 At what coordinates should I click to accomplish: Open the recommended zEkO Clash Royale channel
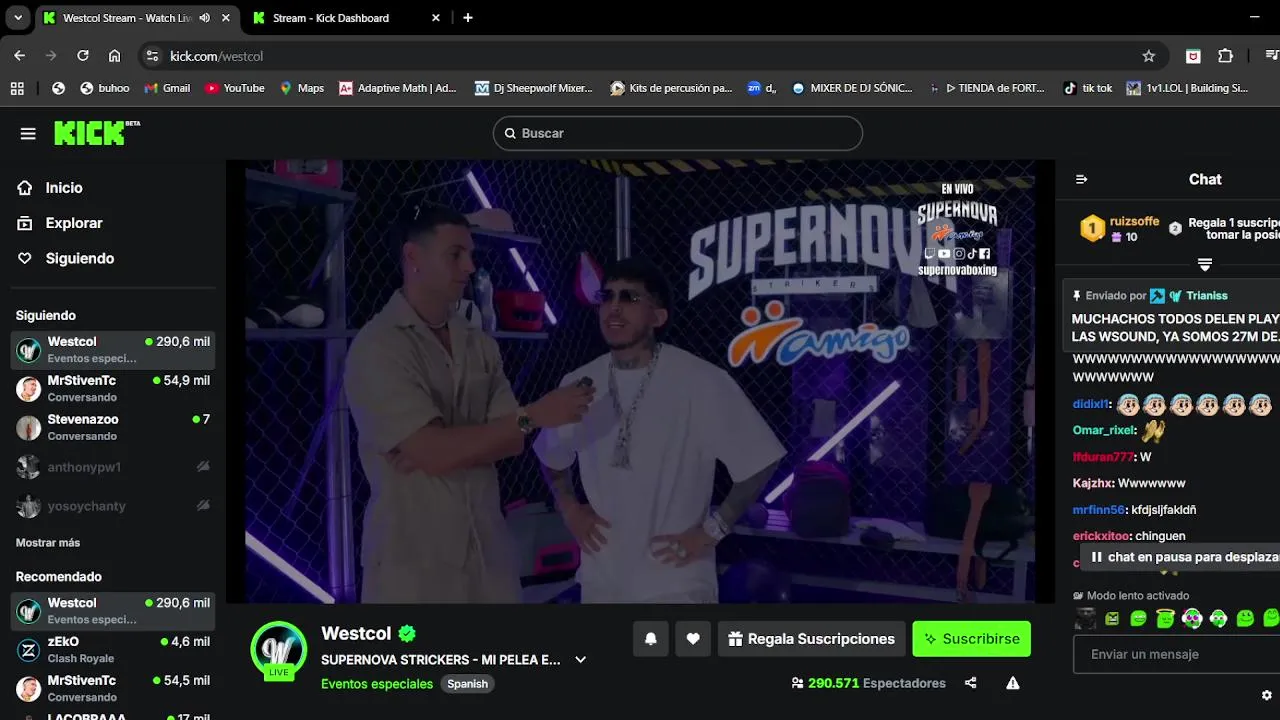[x=113, y=649]
